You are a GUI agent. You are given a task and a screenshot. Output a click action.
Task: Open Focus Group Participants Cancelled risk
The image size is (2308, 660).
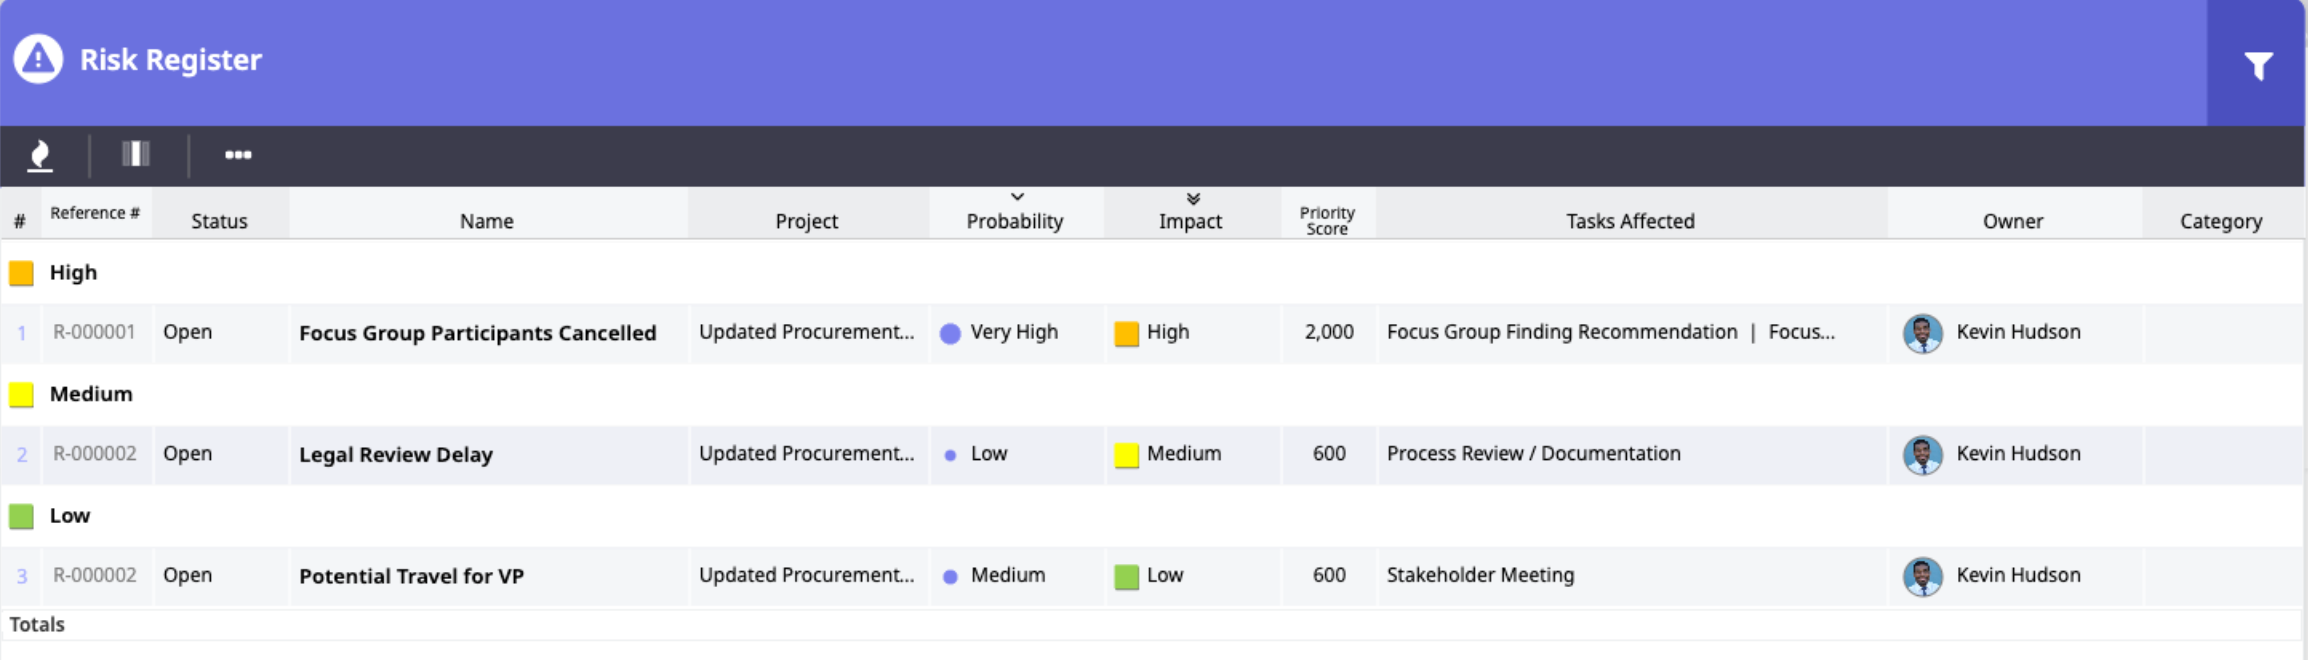477,333
